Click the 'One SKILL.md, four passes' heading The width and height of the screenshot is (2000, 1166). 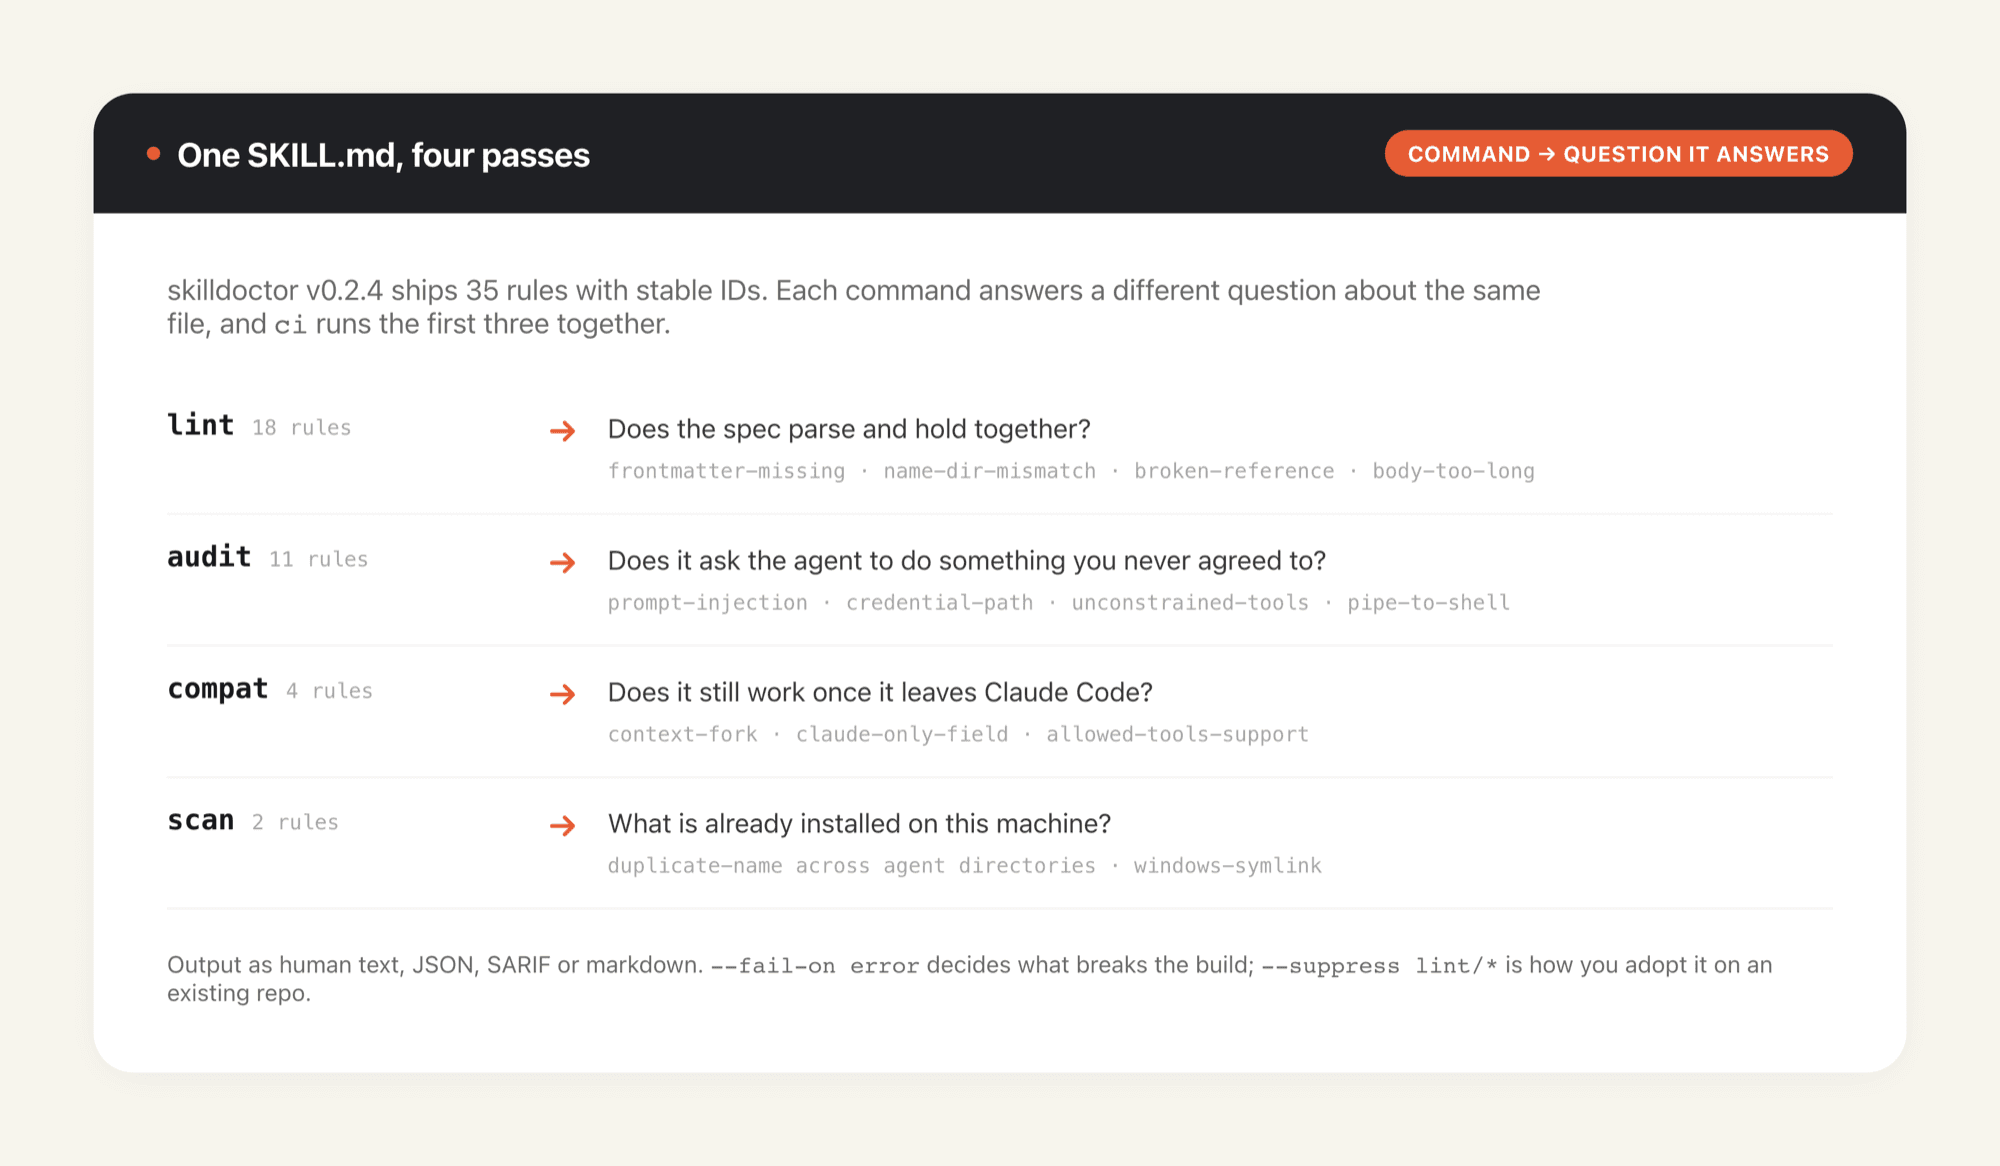(383, 155)
